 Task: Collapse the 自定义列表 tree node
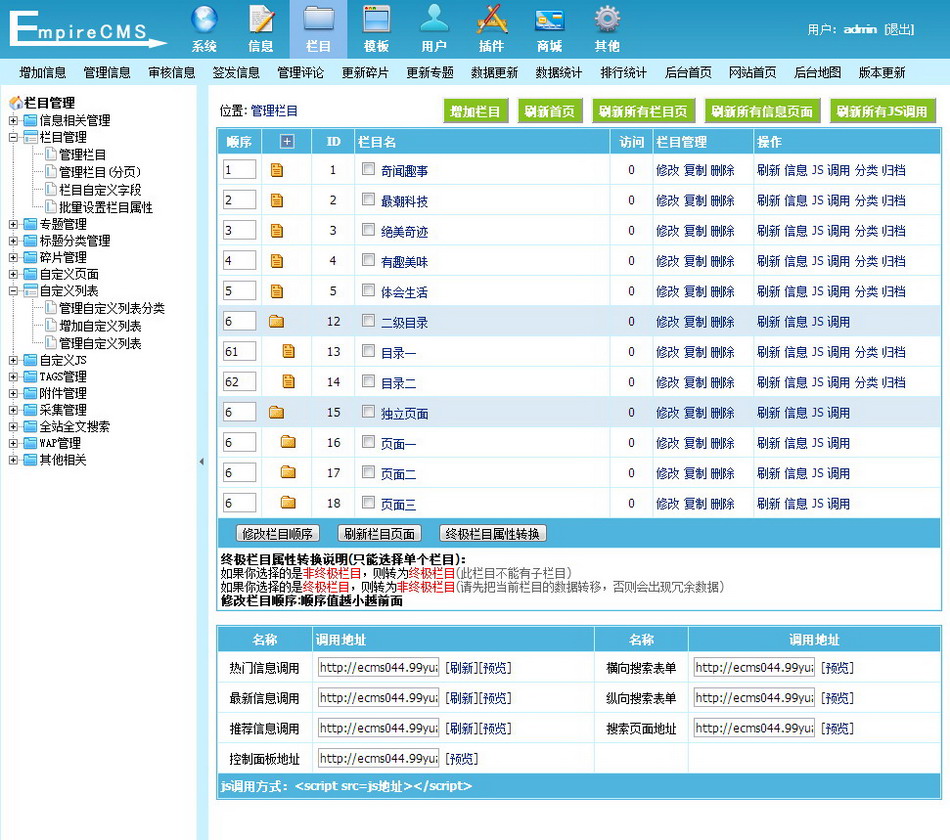point(13,291)
